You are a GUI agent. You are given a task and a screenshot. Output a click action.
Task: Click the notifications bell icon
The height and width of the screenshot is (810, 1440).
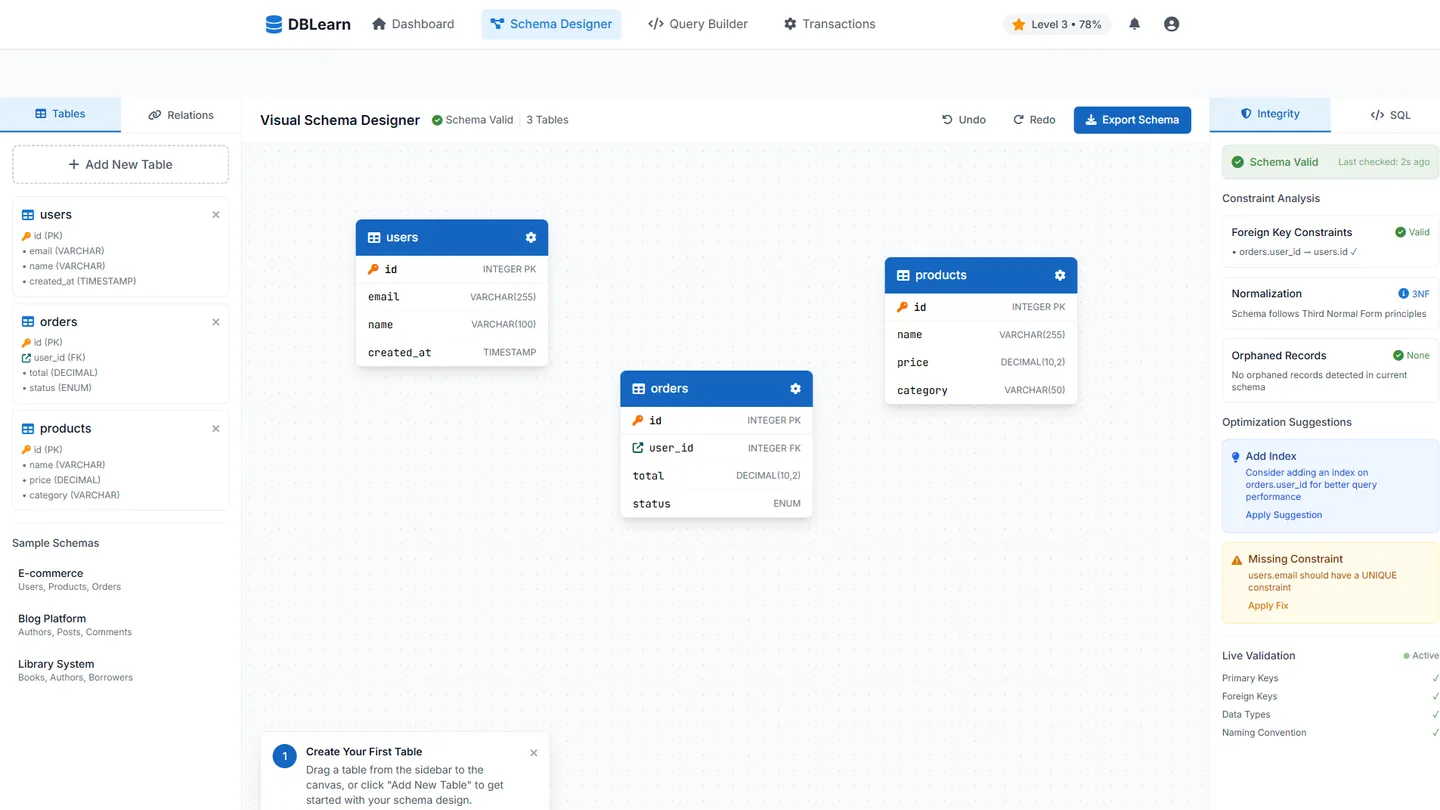[1134, 24]
